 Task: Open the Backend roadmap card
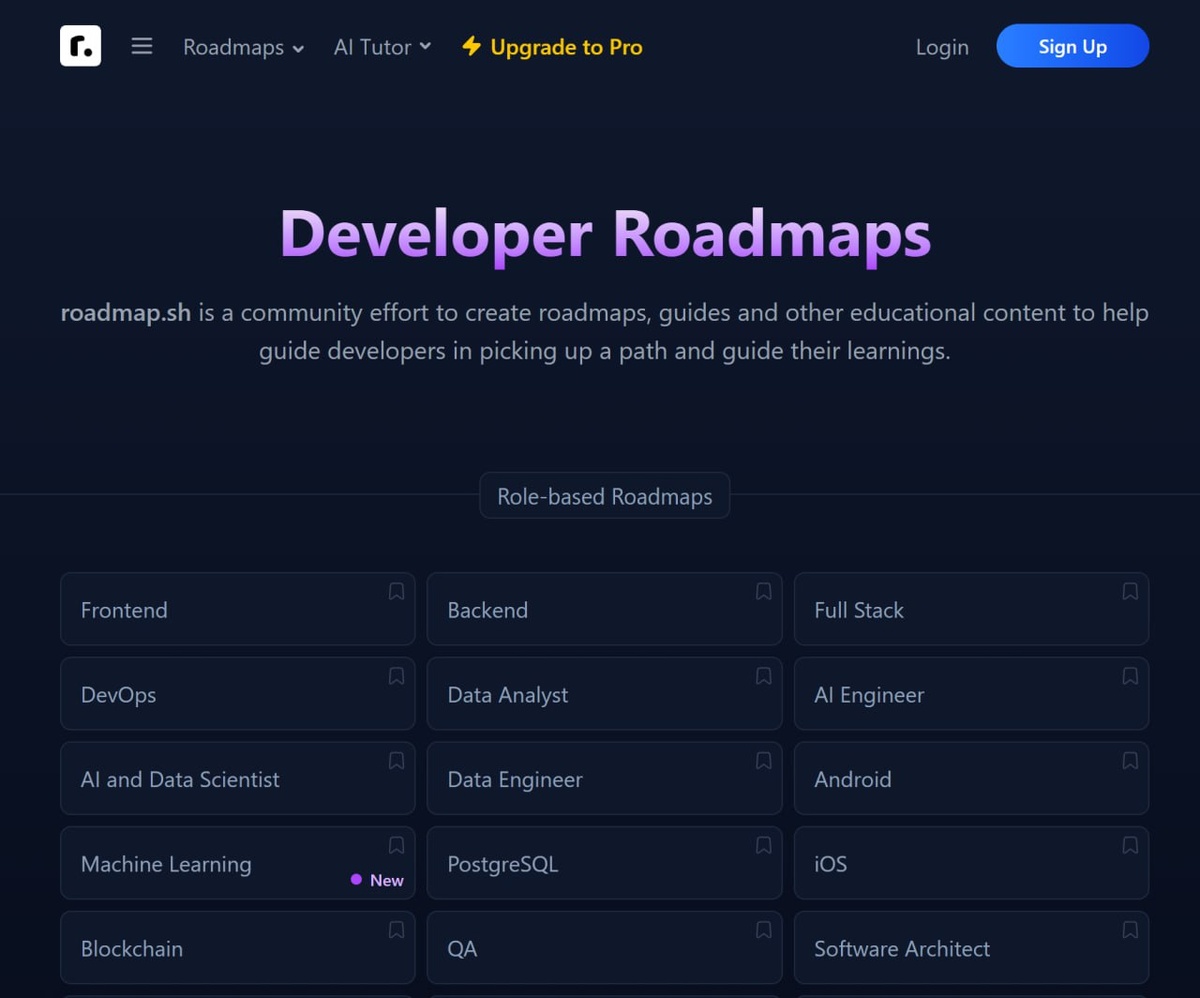click(604, 609)
